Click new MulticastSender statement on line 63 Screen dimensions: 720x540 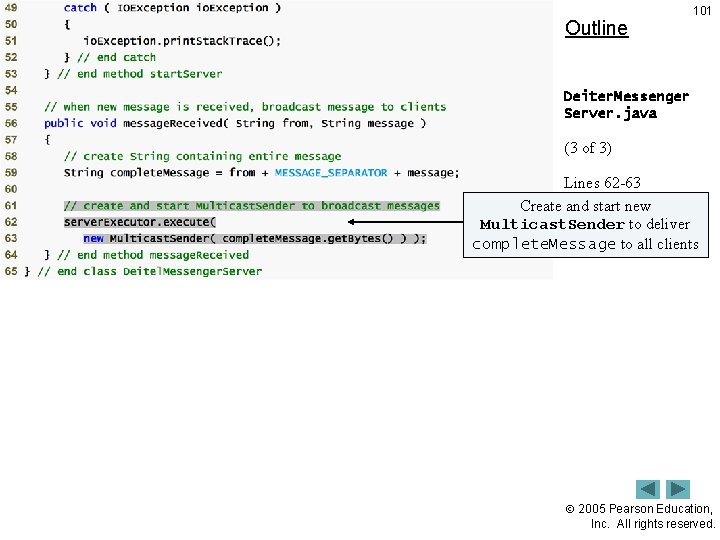[255, 239]
